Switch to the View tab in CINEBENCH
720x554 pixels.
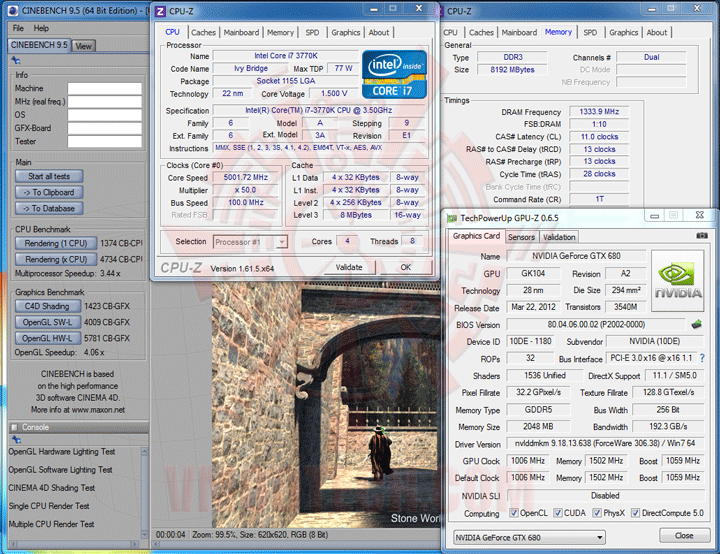pyautogui.click(x=83, y=46)
